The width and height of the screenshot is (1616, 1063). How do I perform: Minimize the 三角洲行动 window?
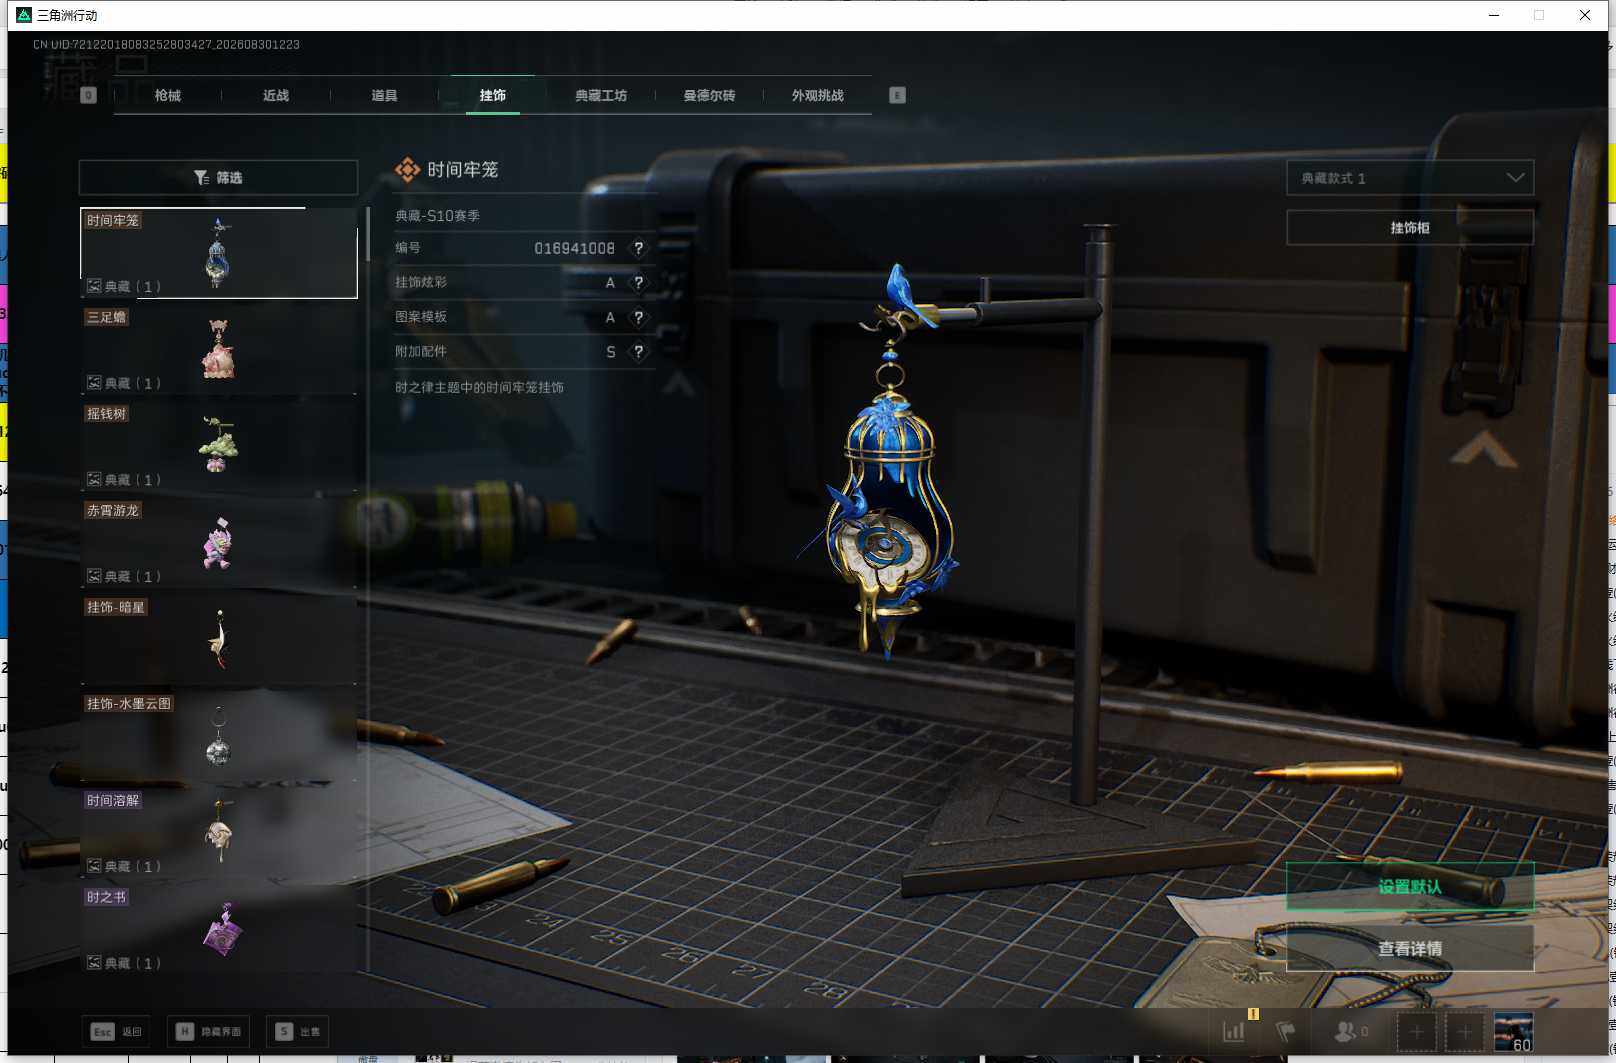(x=1494, y=15)
